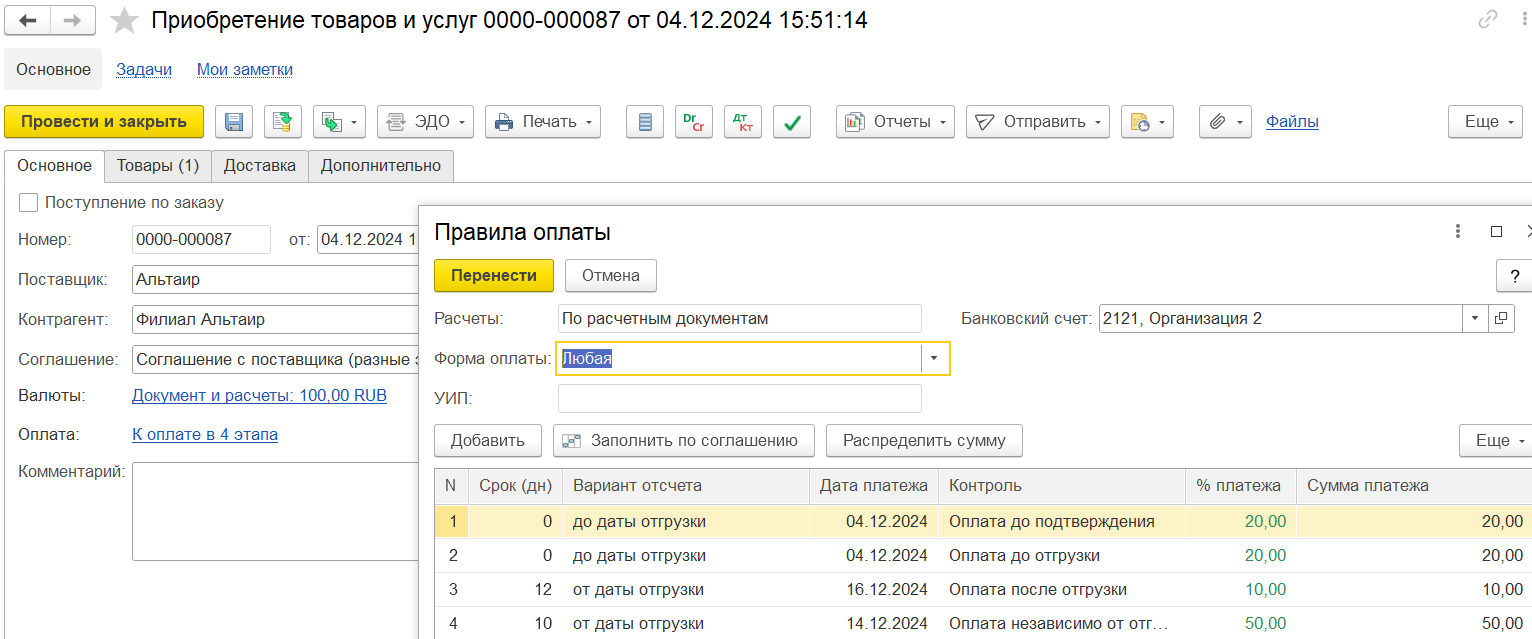Viewport: 1532px width, 639px height.
Task: Click the УИП input field
Action: [739, 398]
